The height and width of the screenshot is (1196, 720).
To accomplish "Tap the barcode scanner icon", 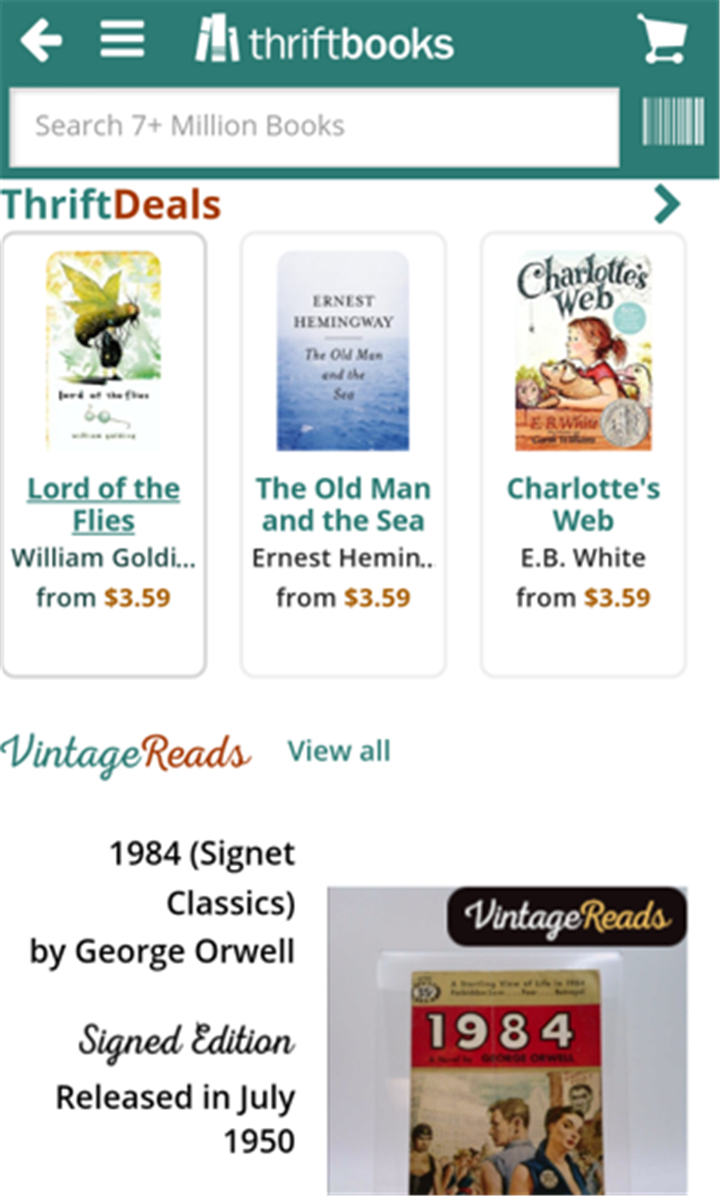I will coord(673,121).
